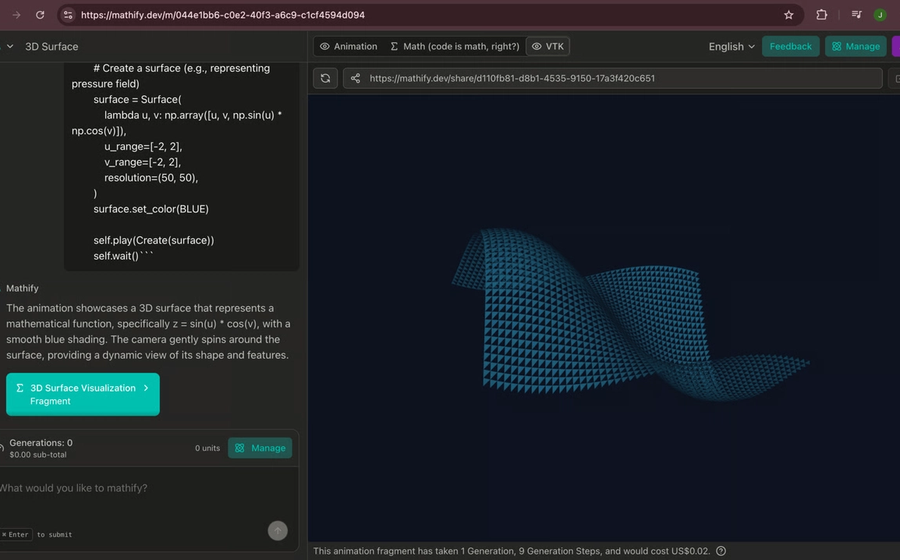Open the help icon after cost US$0.02
Image resolution: width=900 pixels, height=560 pixels.
[x=721, y=551]
